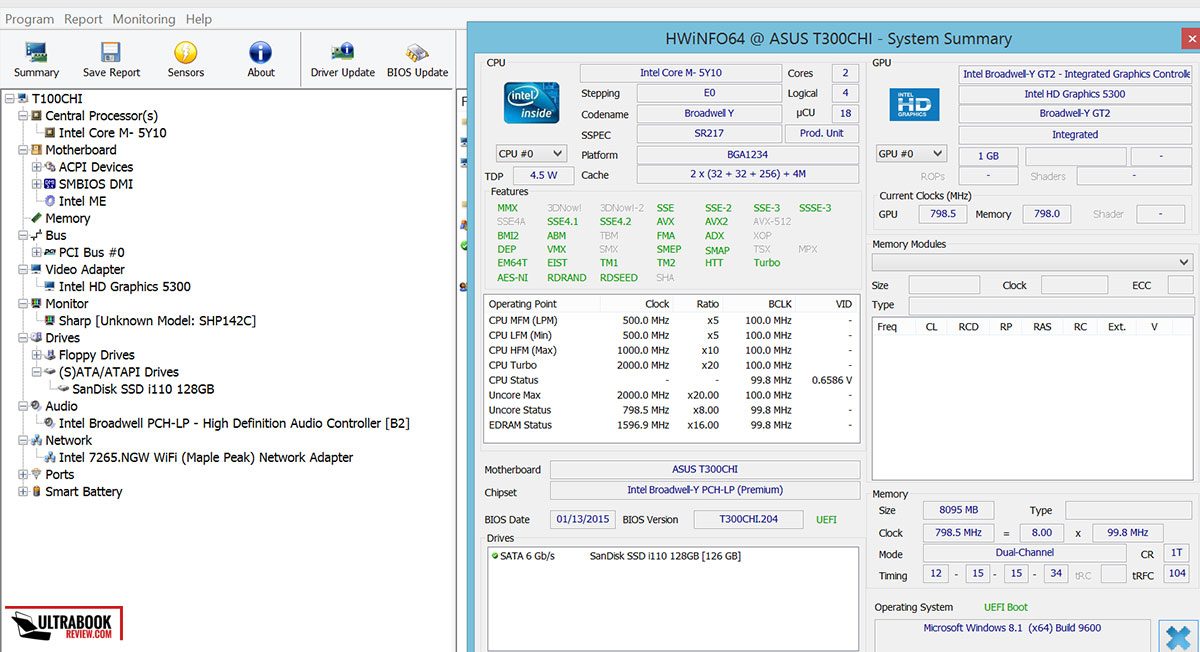Collapse the (S)ATA/ATAPI Drives node

point(36,372)
